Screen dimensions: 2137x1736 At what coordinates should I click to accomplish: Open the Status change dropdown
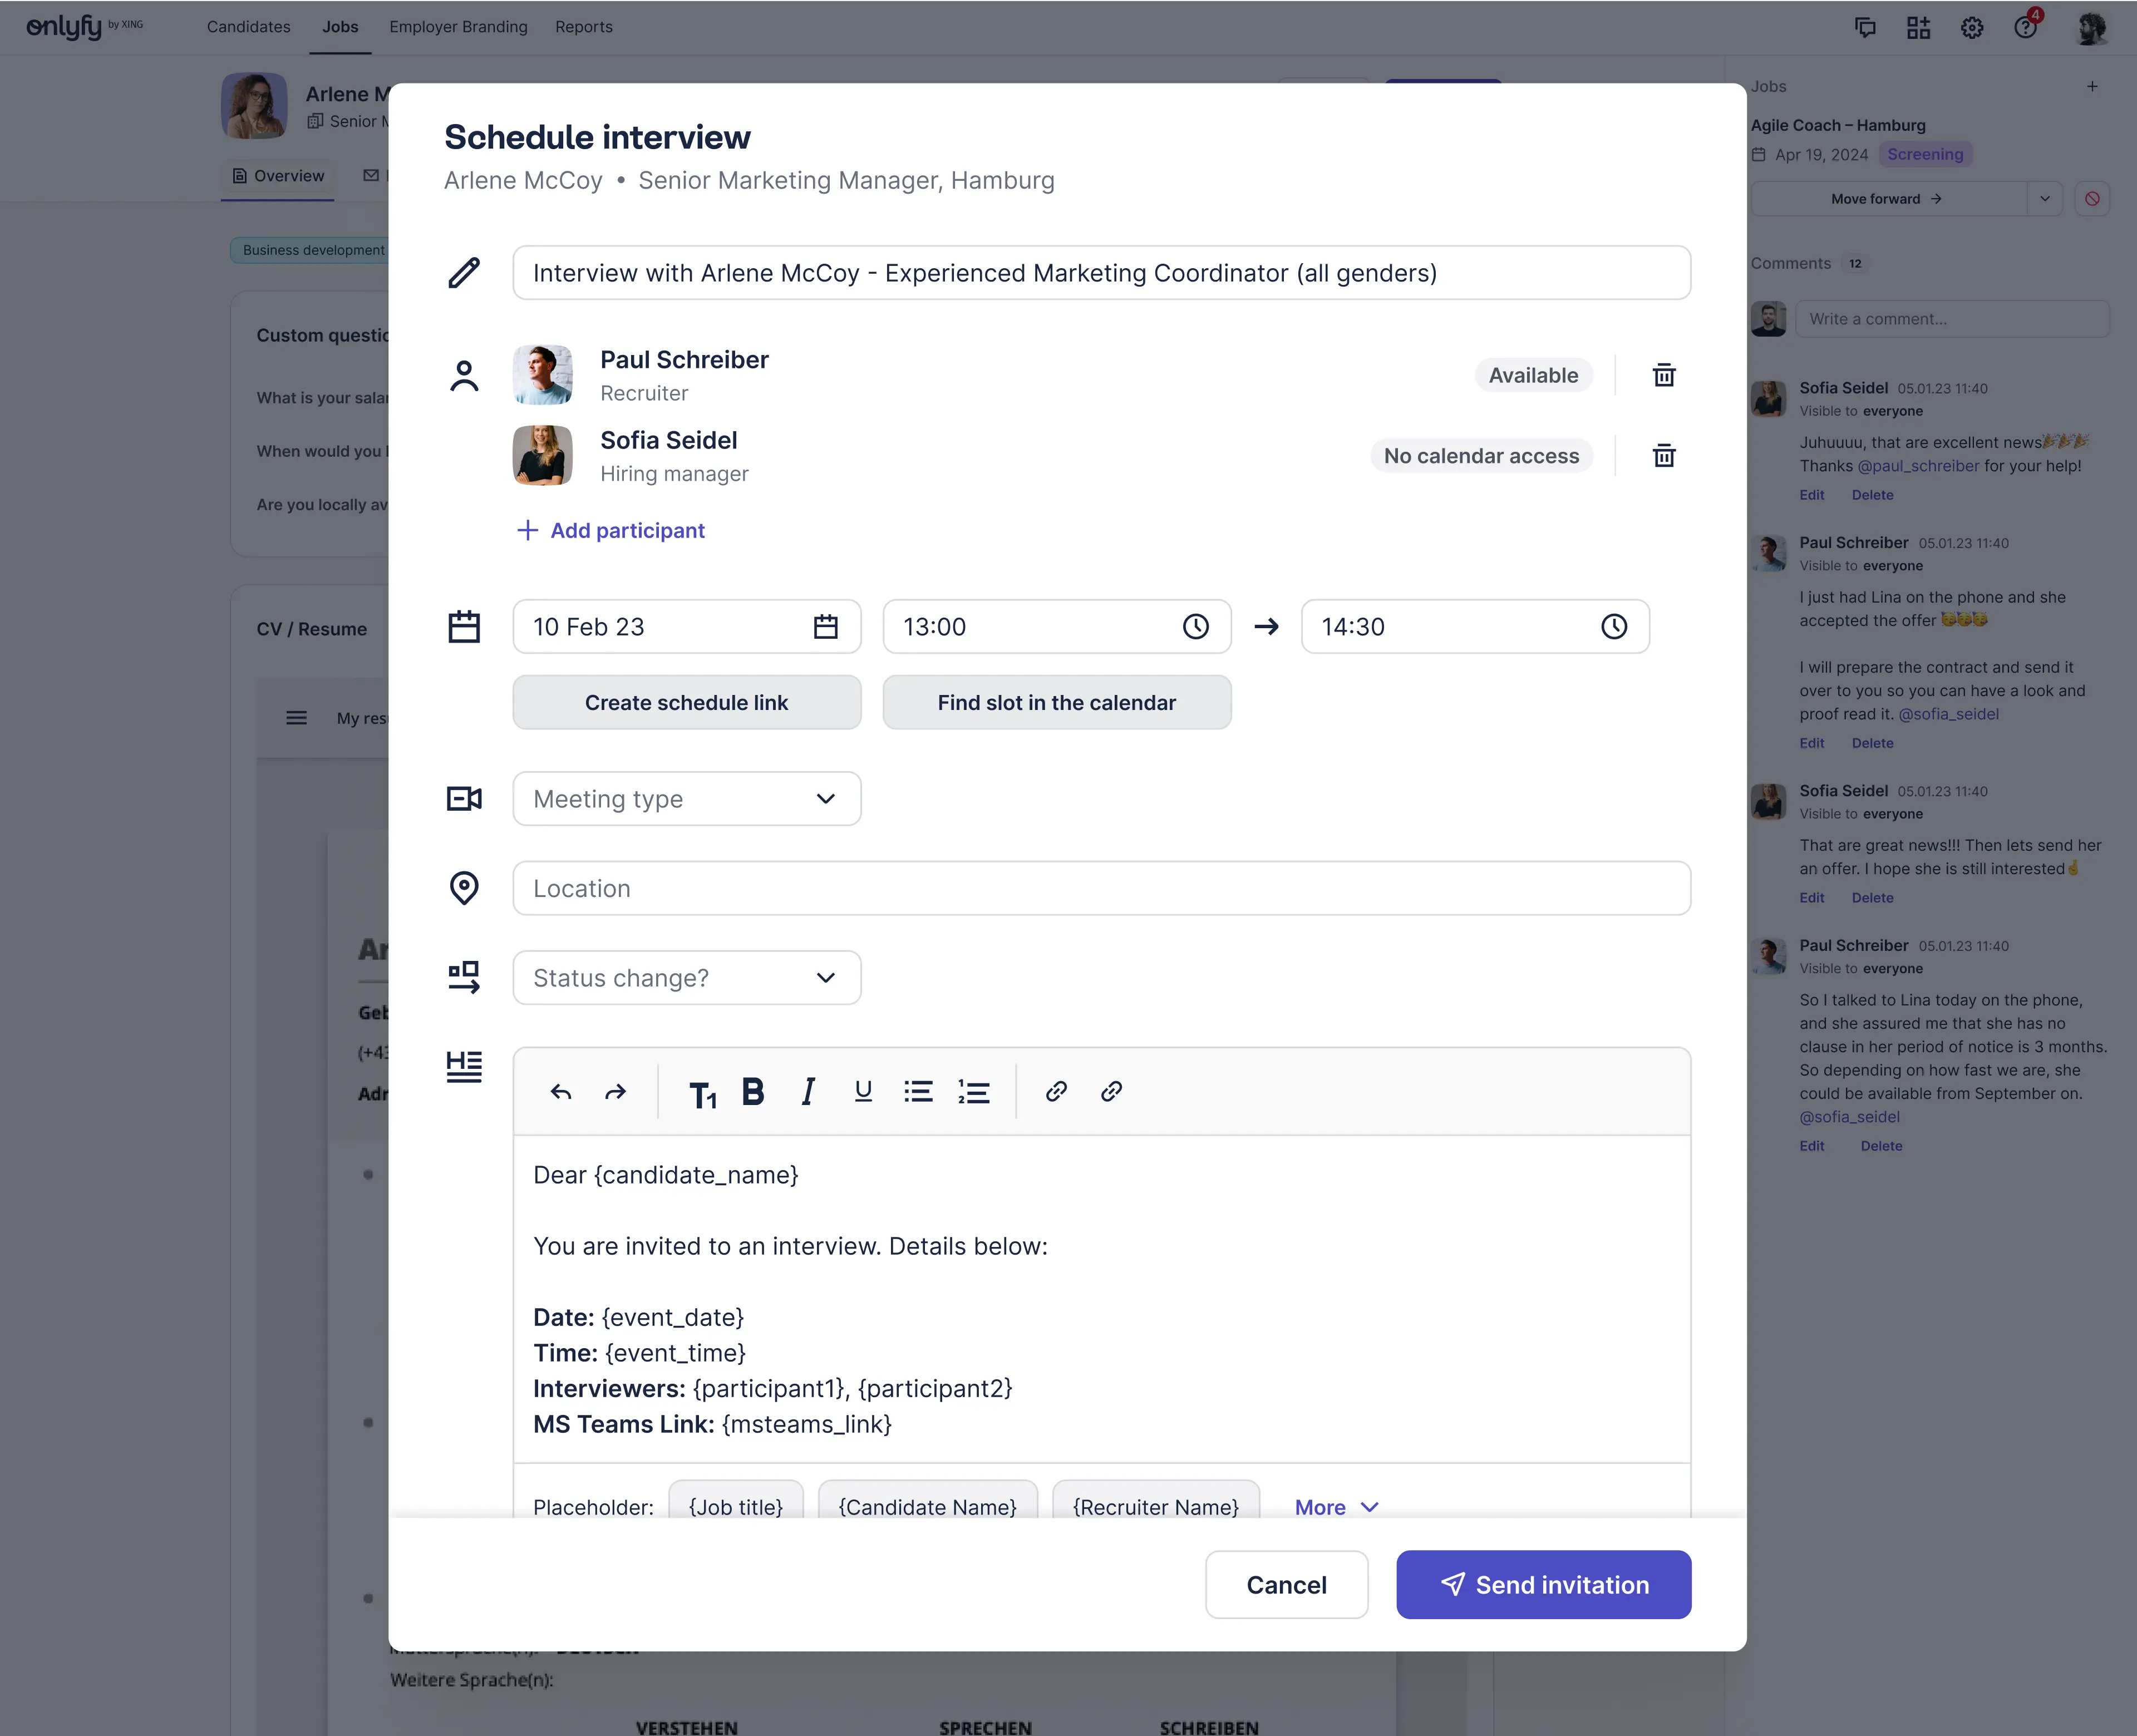687,978
